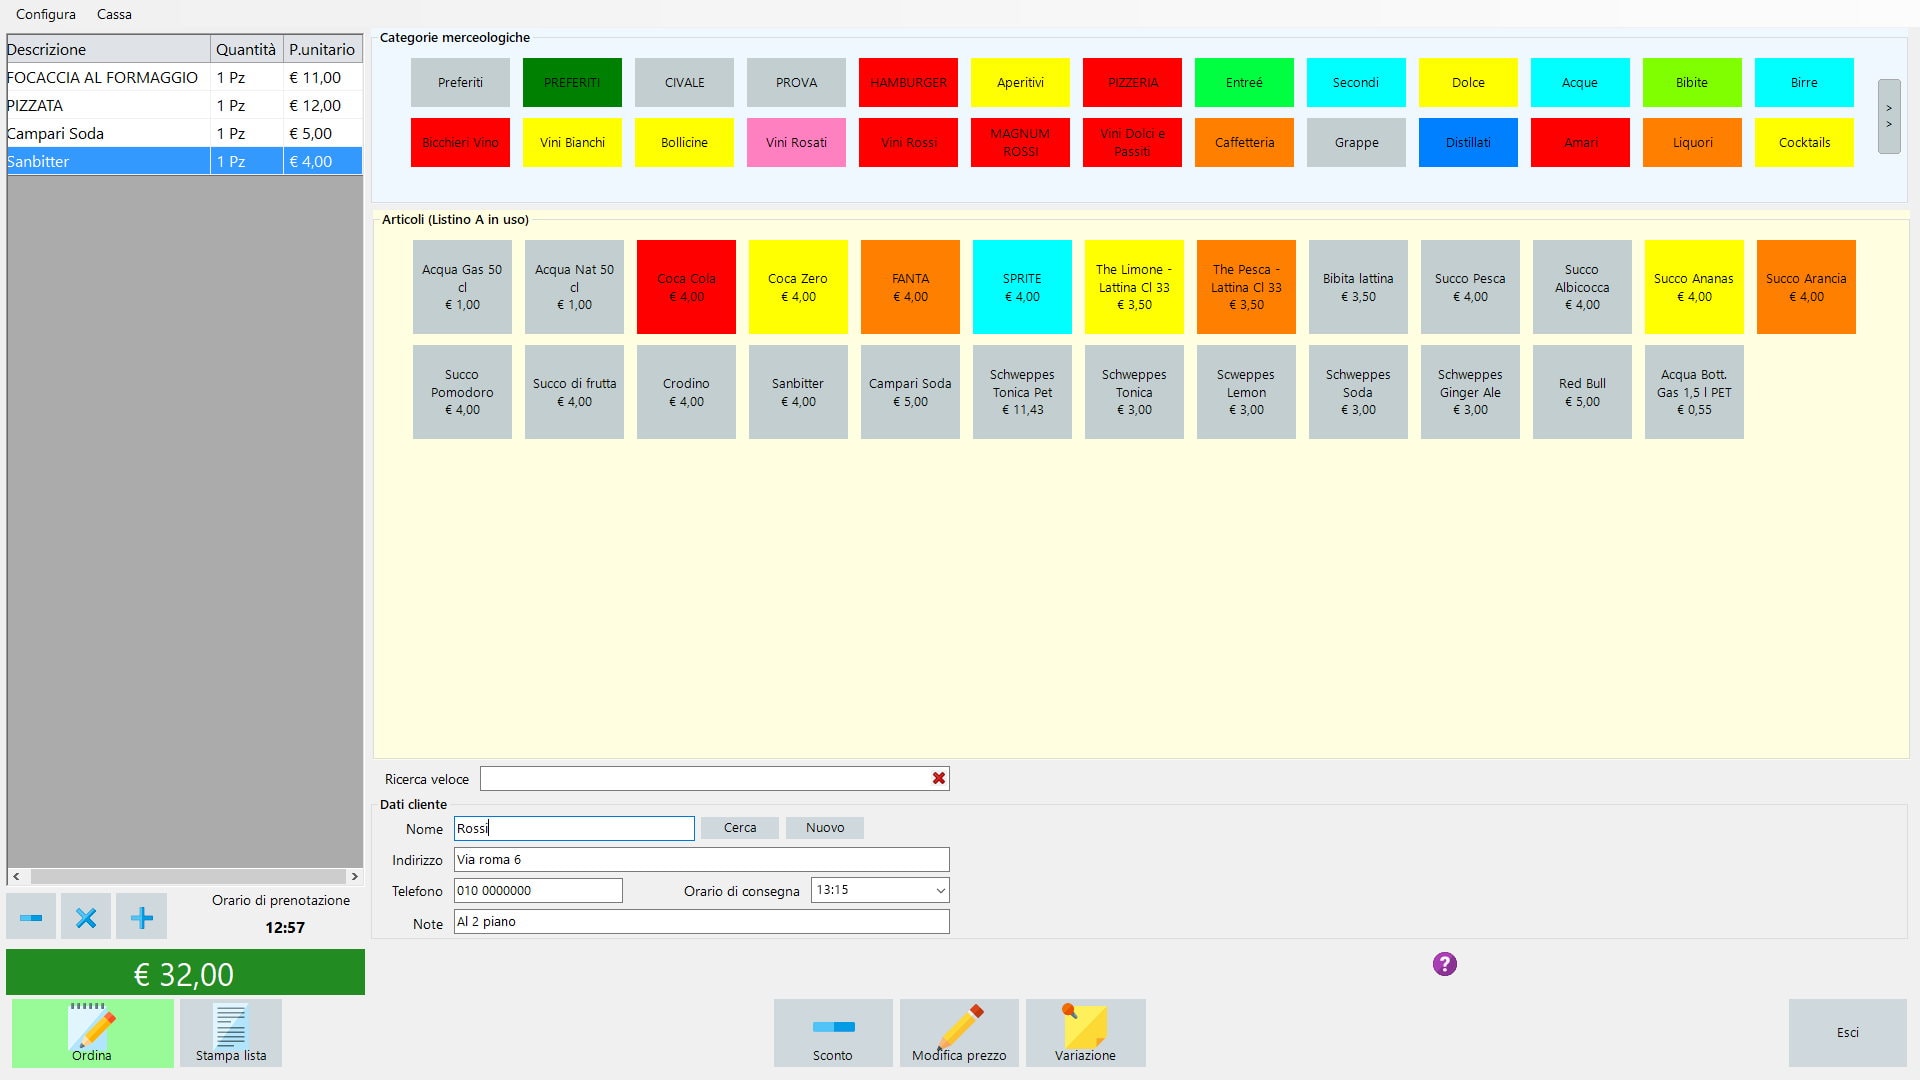This screenshot has height=1080, width=1920.
Task: Add a Variazione note
Action: pos(1085,1033)
